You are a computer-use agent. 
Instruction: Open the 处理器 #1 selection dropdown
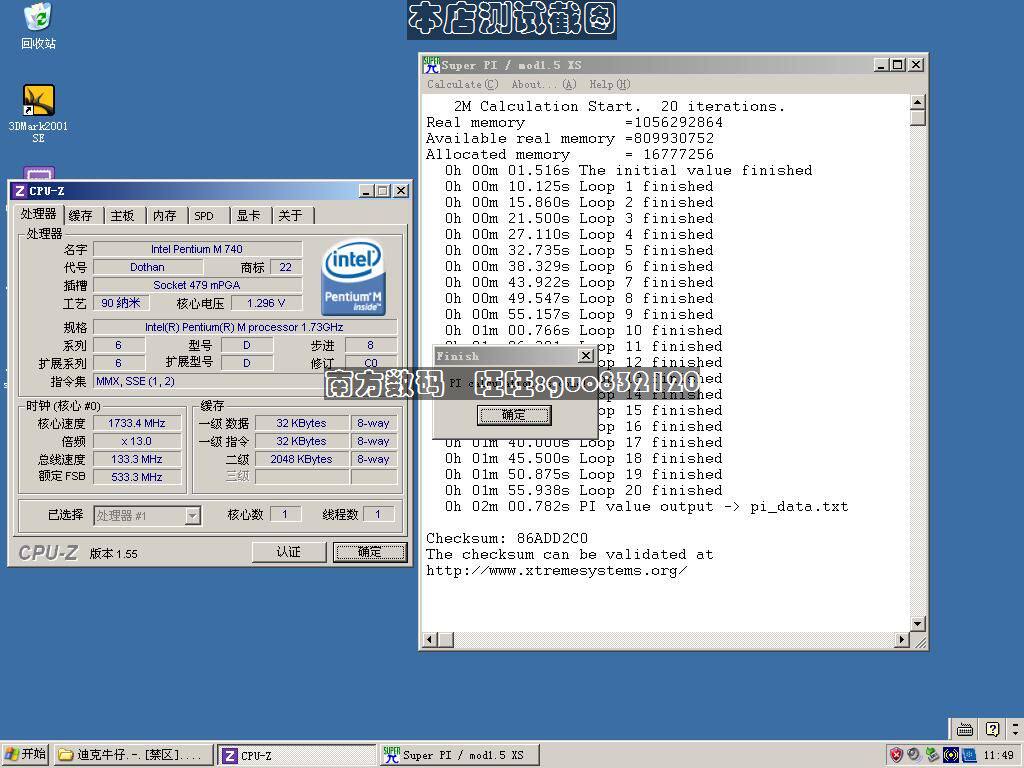coord(192,516)
